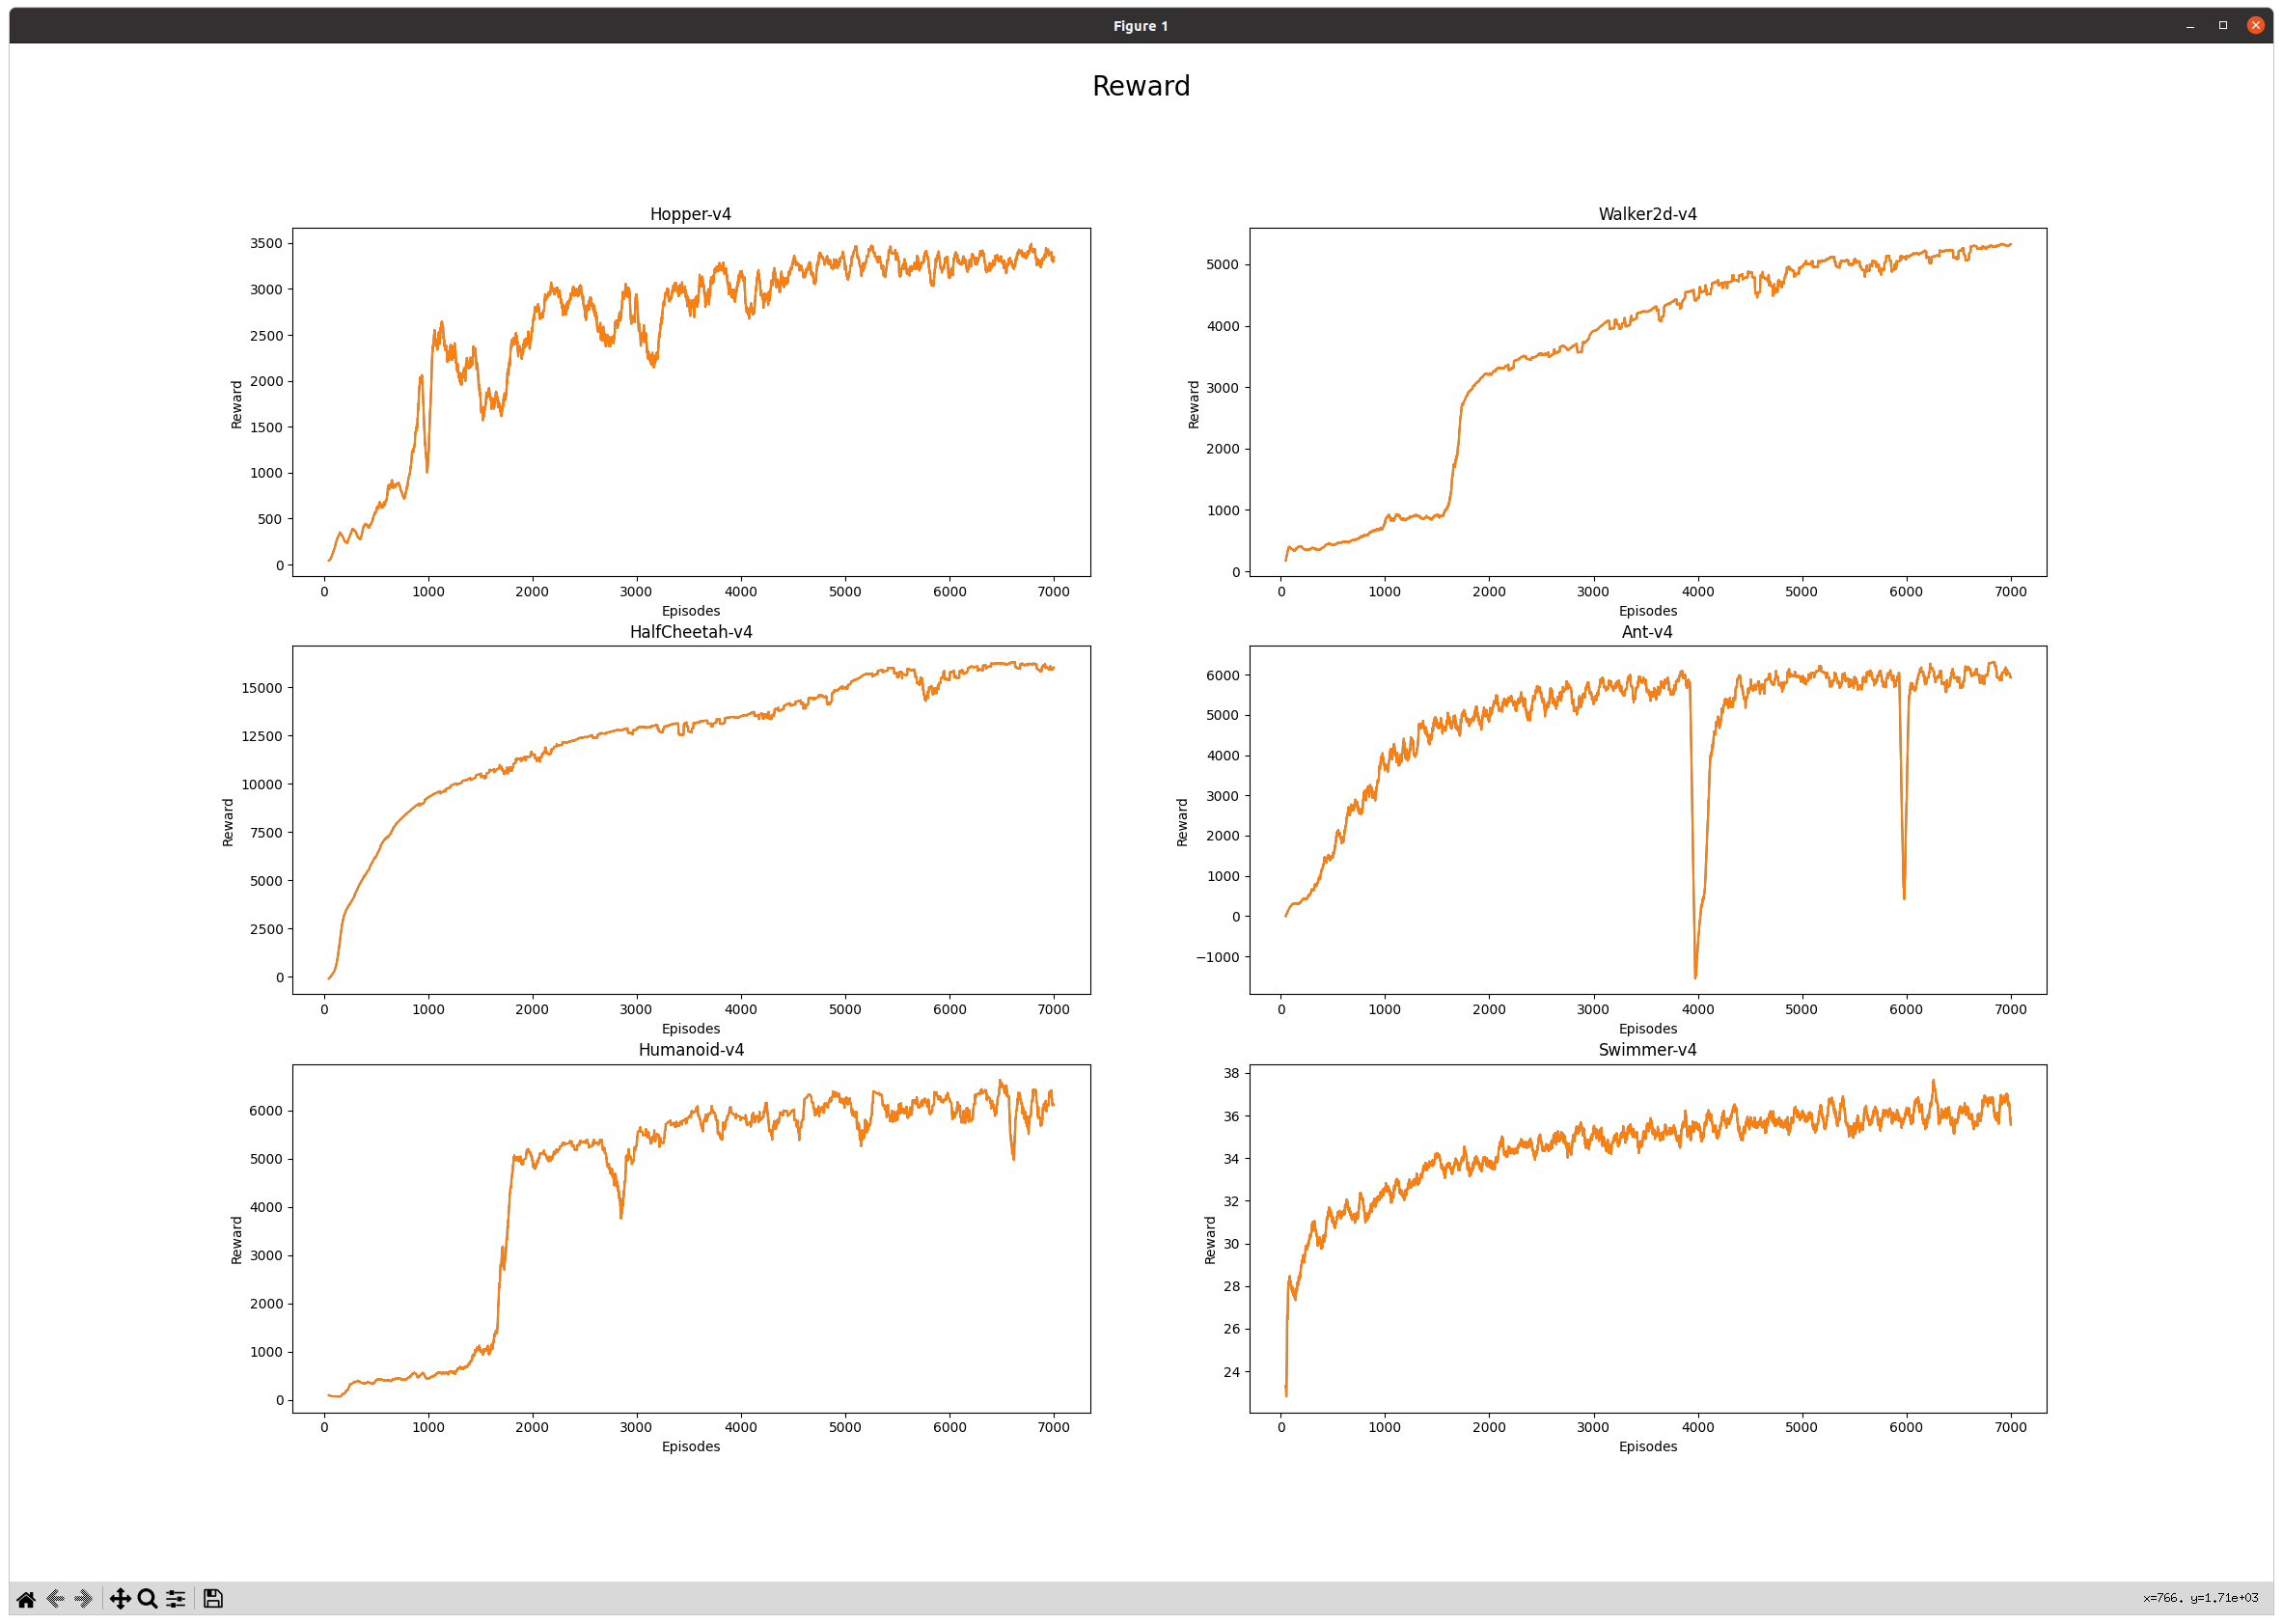Activate the Pan axes tool
The image size is (2283, 1624).
pyautogui.click(x=120, y=1598)
